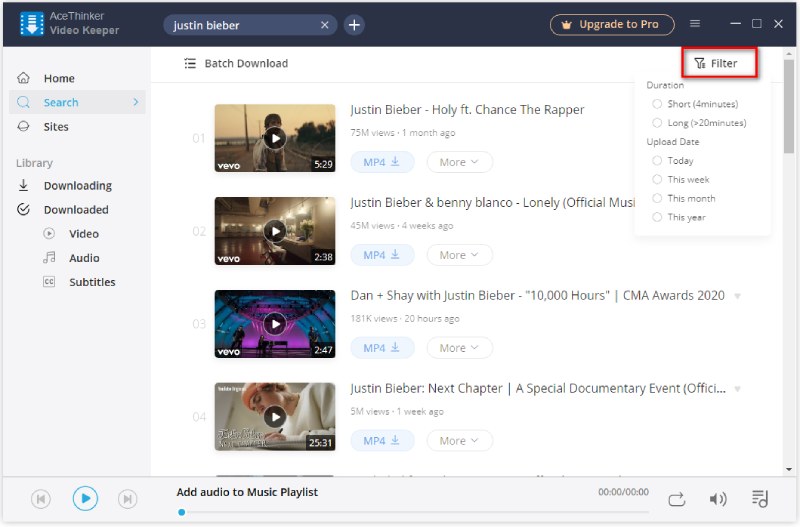Click the Downloading arrow icon
The width and height of the screenshot is (800, 527).
click(23, 185)
